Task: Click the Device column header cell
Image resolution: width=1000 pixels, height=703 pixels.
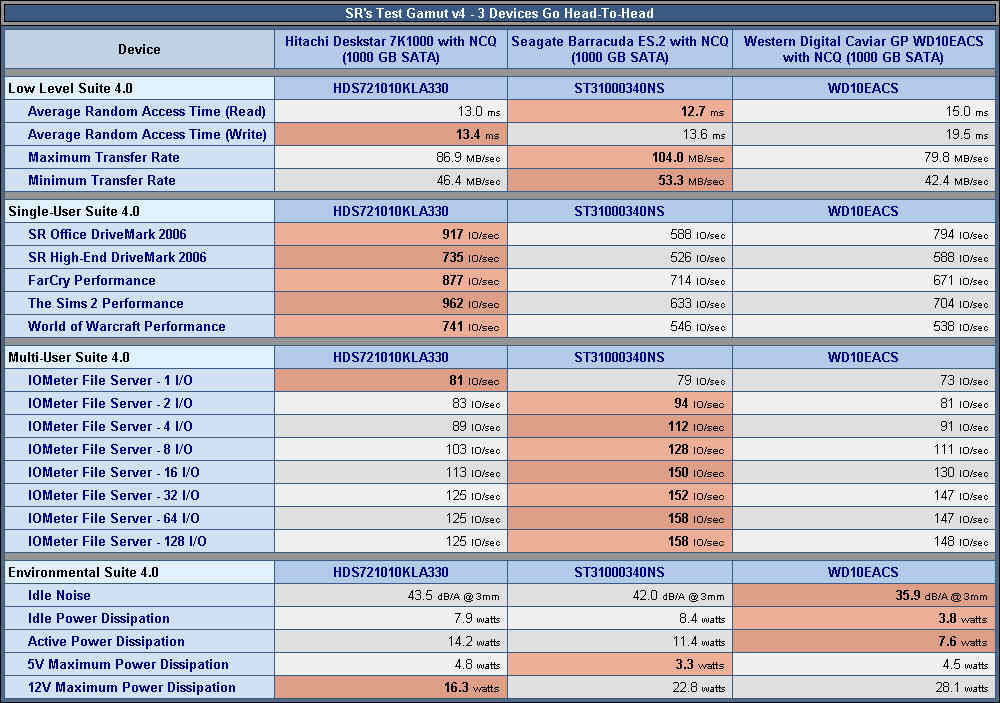Action: coord(139,49)
